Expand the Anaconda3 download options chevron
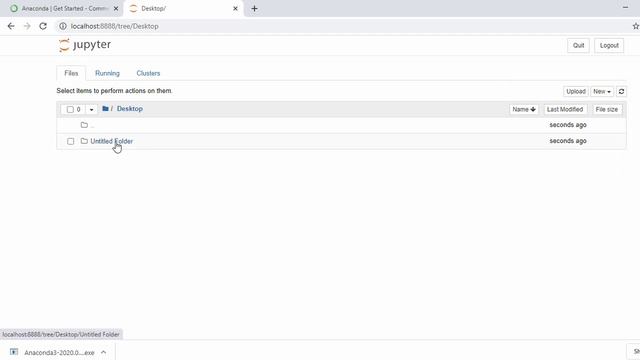 (104, 352)
